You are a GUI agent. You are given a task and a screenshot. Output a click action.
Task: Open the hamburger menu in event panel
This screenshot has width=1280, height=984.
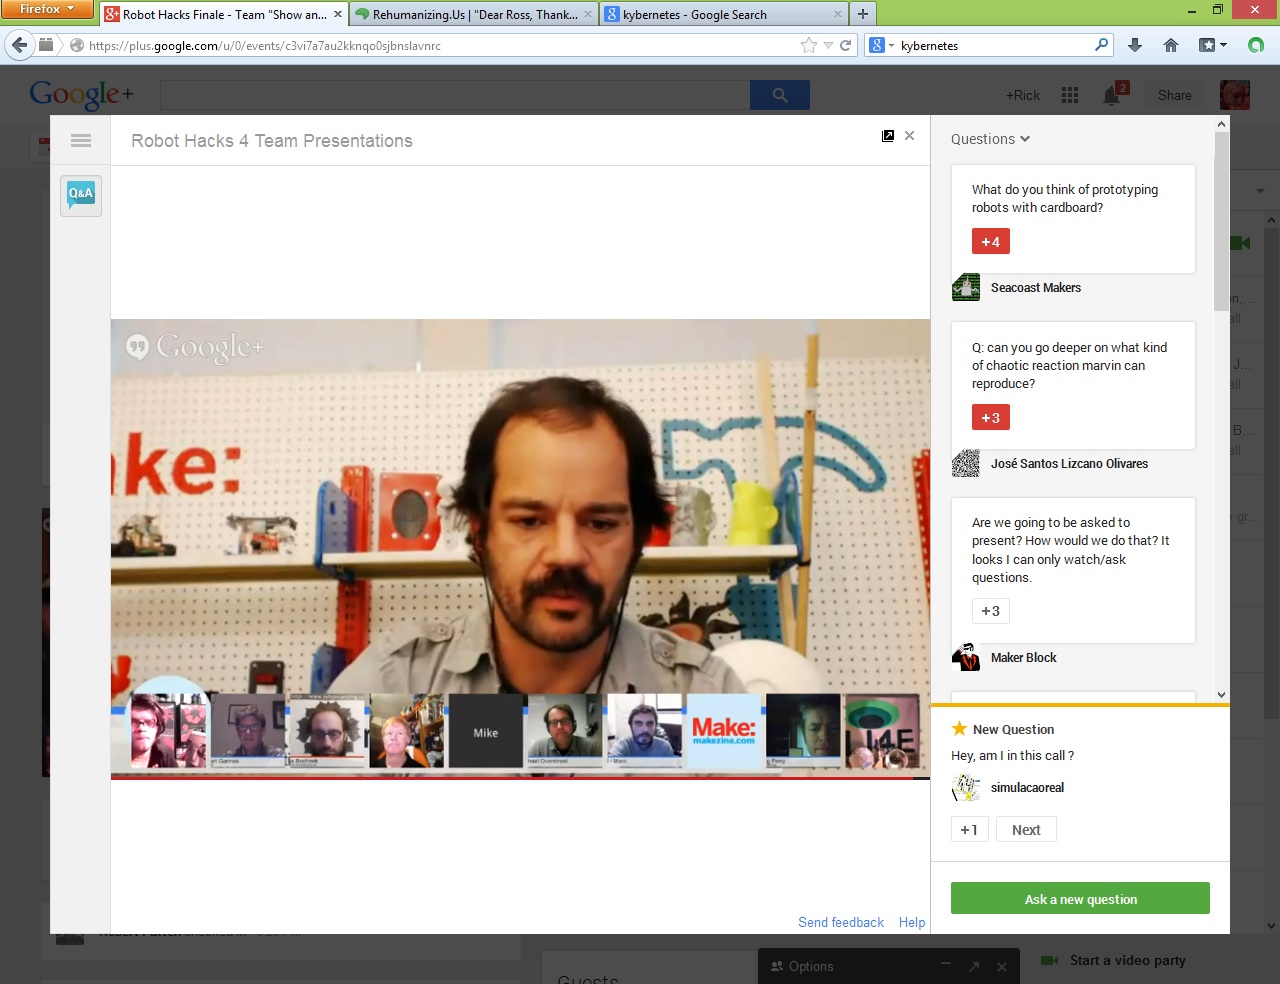pos(81,141)
